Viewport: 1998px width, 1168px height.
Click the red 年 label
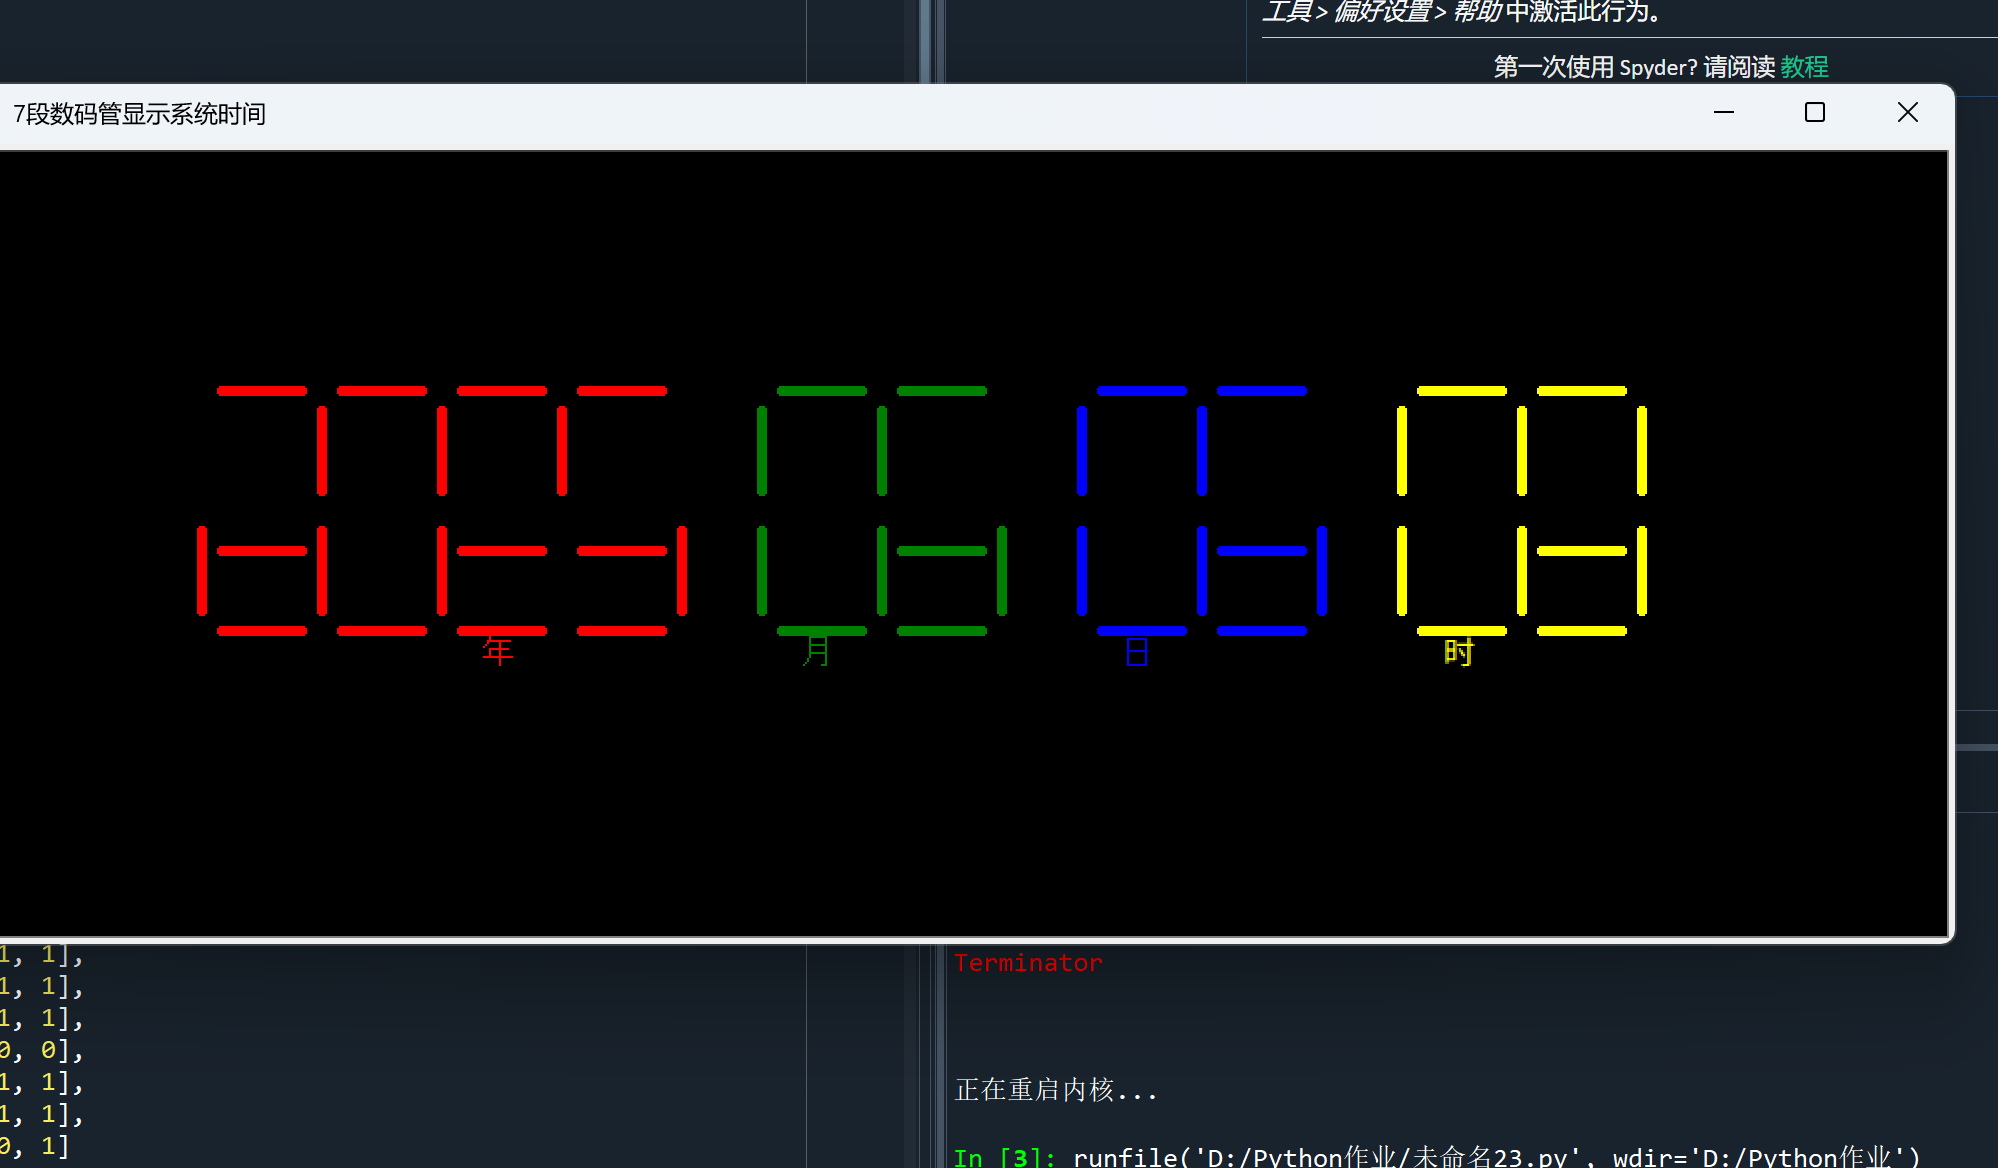tap(498, 651)
